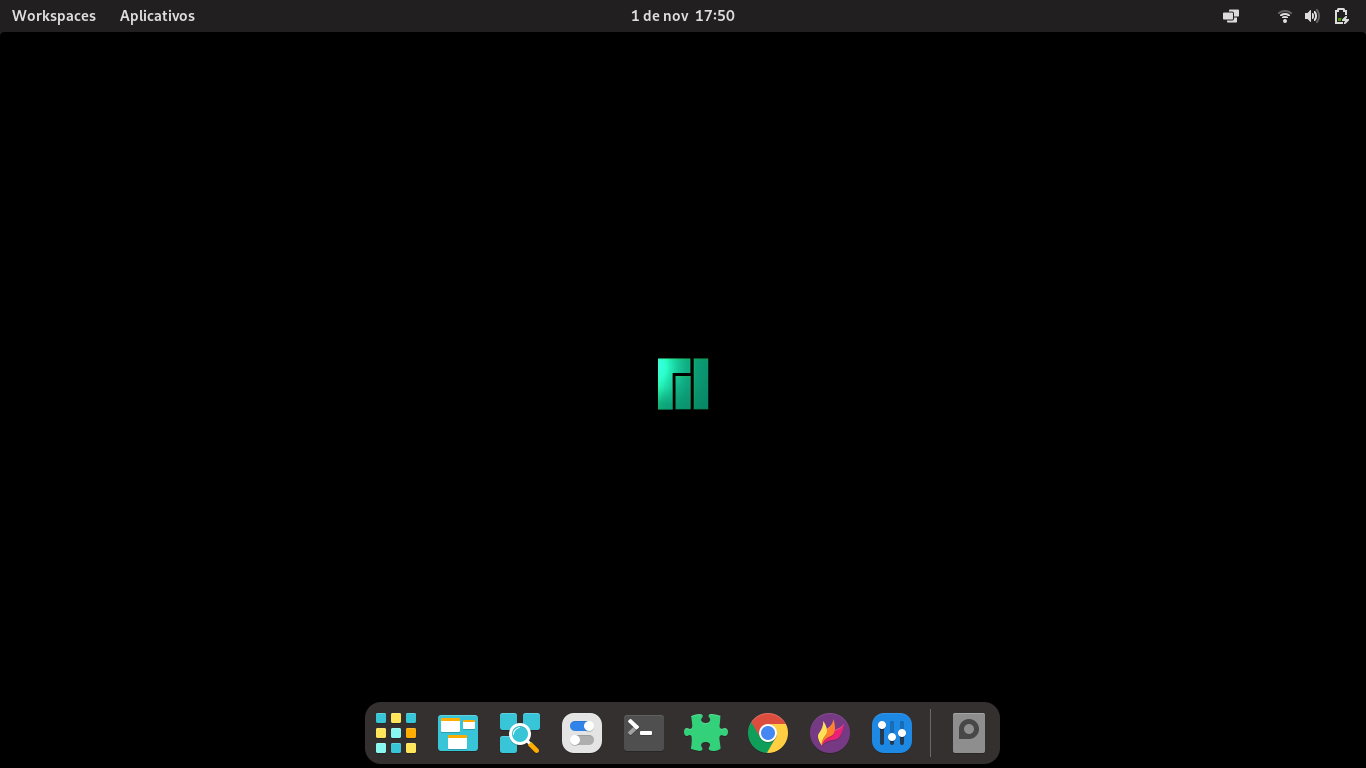Open the Show Applications grid in dock
1366x768 pixels.
(396, 733)
